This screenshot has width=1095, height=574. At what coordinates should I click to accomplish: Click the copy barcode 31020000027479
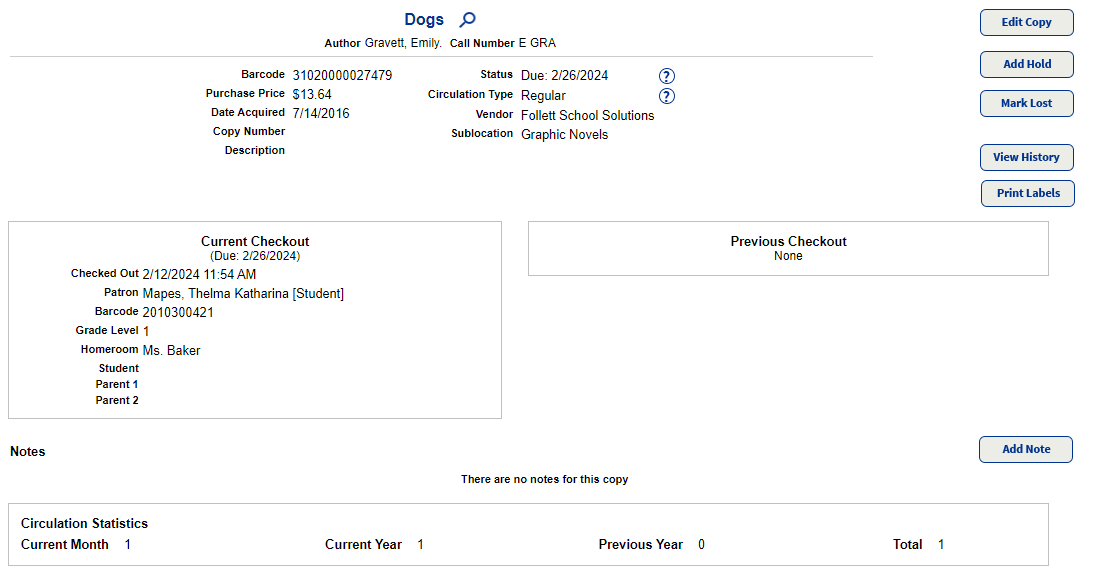click(342, 75)
